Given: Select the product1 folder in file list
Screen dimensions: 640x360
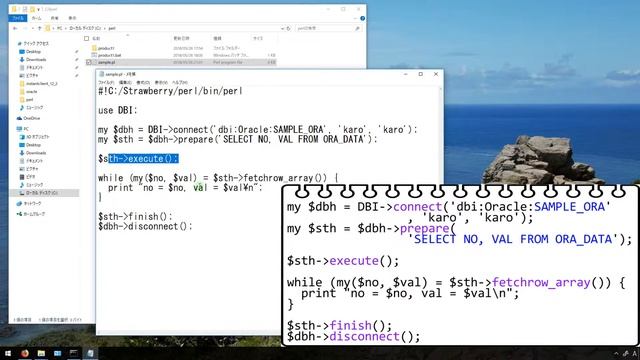Looking at the screenshot, I should (106, 48).
